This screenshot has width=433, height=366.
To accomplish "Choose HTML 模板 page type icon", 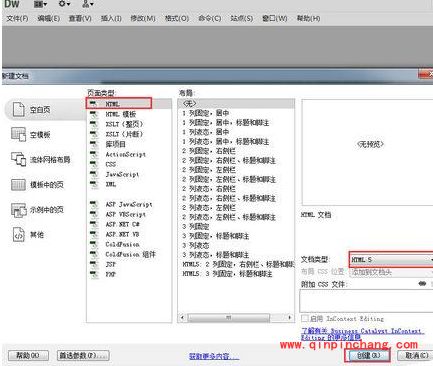I will tap(94, 114).
